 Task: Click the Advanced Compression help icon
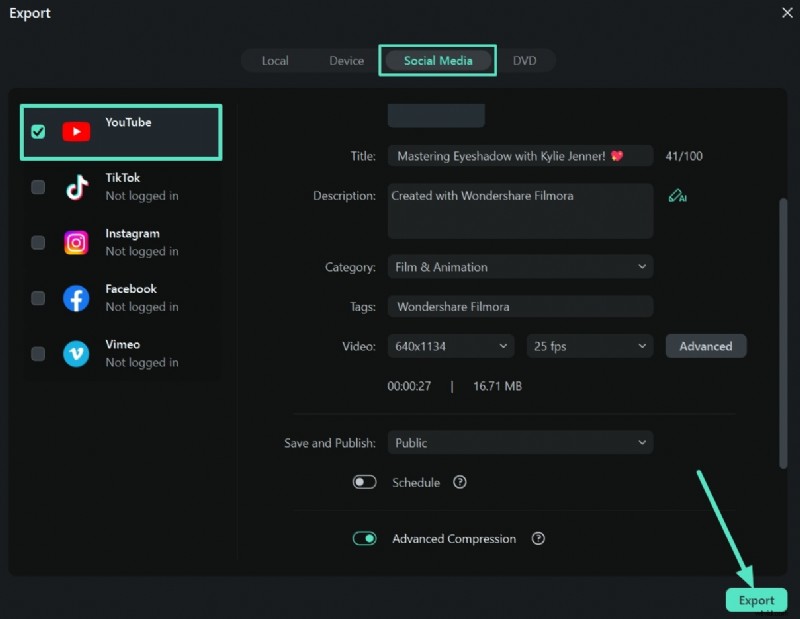[x=538, y=538]
